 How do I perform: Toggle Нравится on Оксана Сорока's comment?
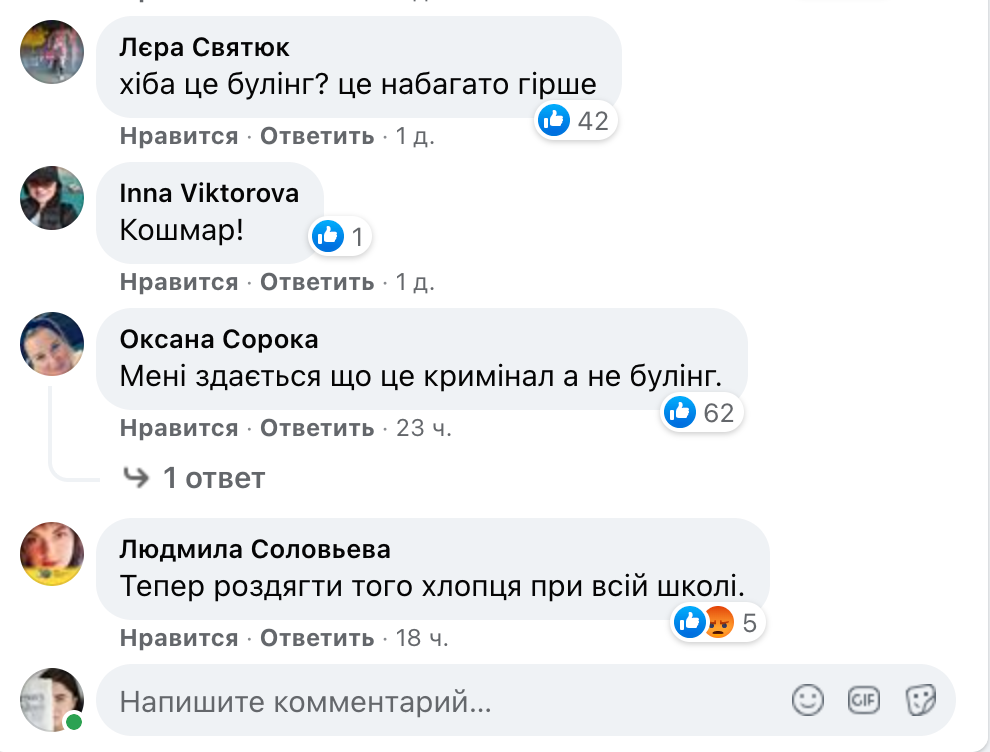pyautogui.click(x=179, y=428)
